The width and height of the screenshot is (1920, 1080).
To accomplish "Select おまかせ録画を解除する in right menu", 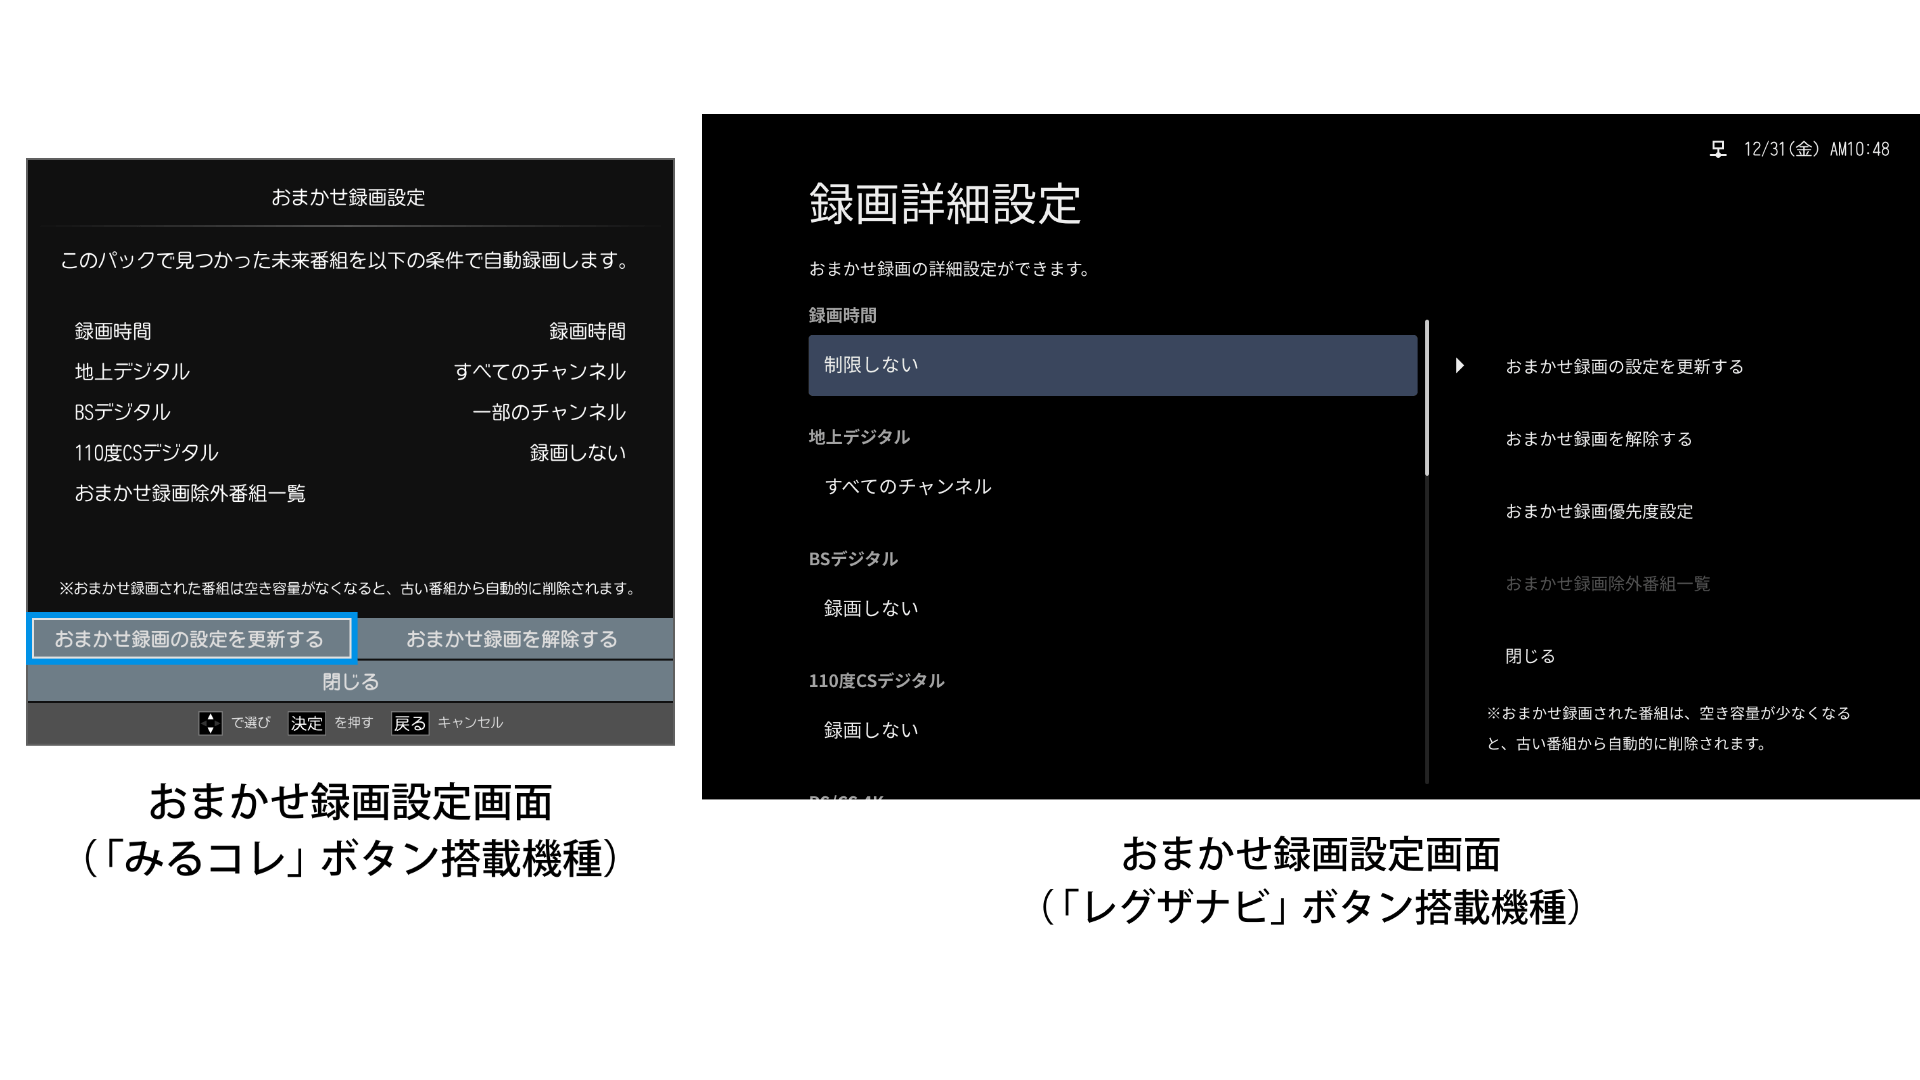I will click(x=1598, y=439).
